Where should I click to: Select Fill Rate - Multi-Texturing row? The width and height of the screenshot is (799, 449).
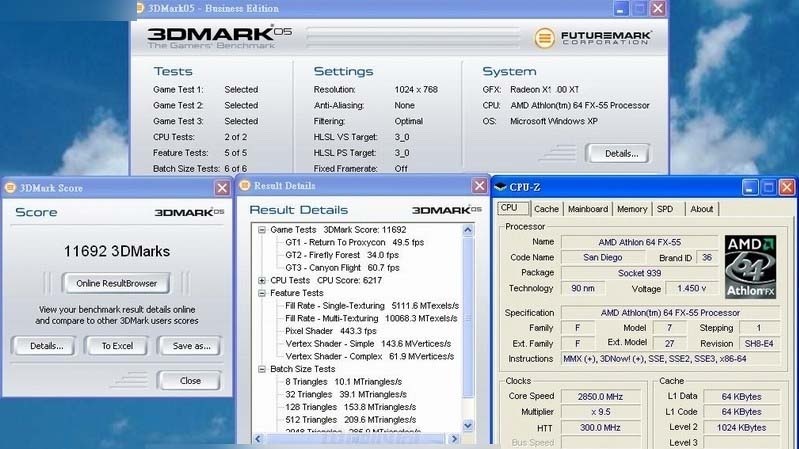(371, 319)
